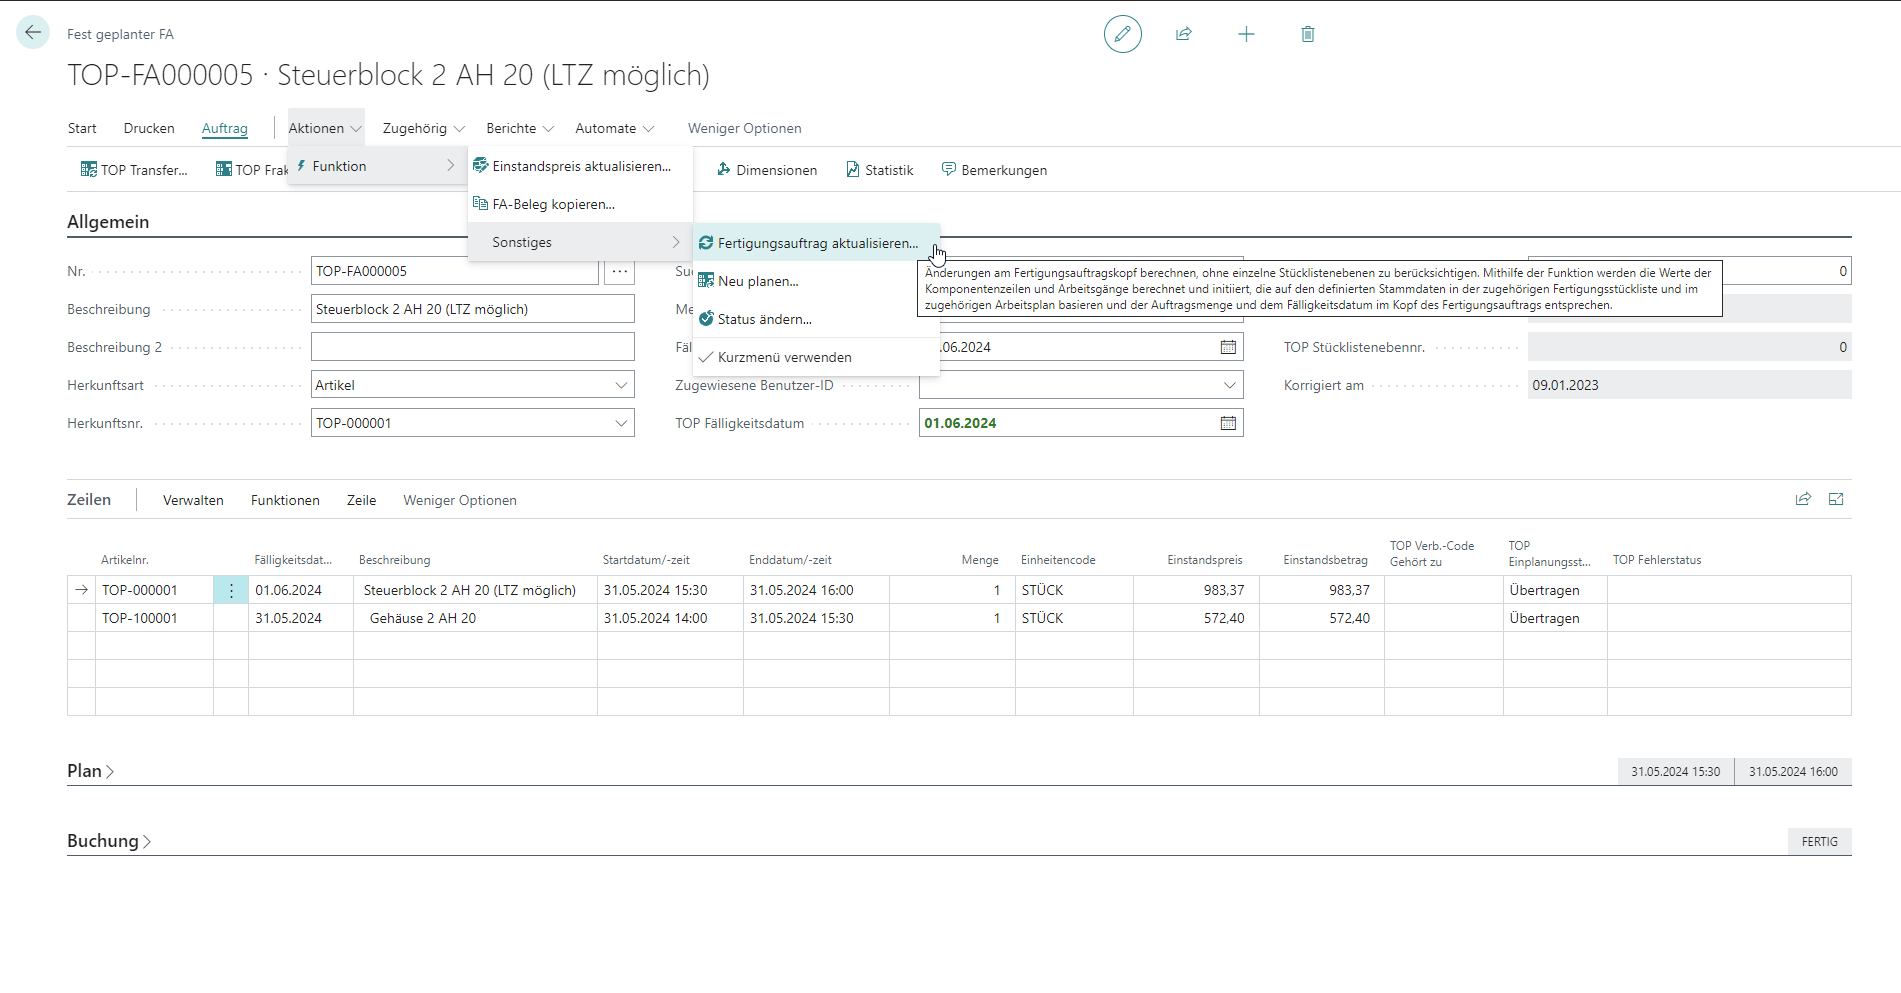Click the Beschreibung 2 input field

472,347
